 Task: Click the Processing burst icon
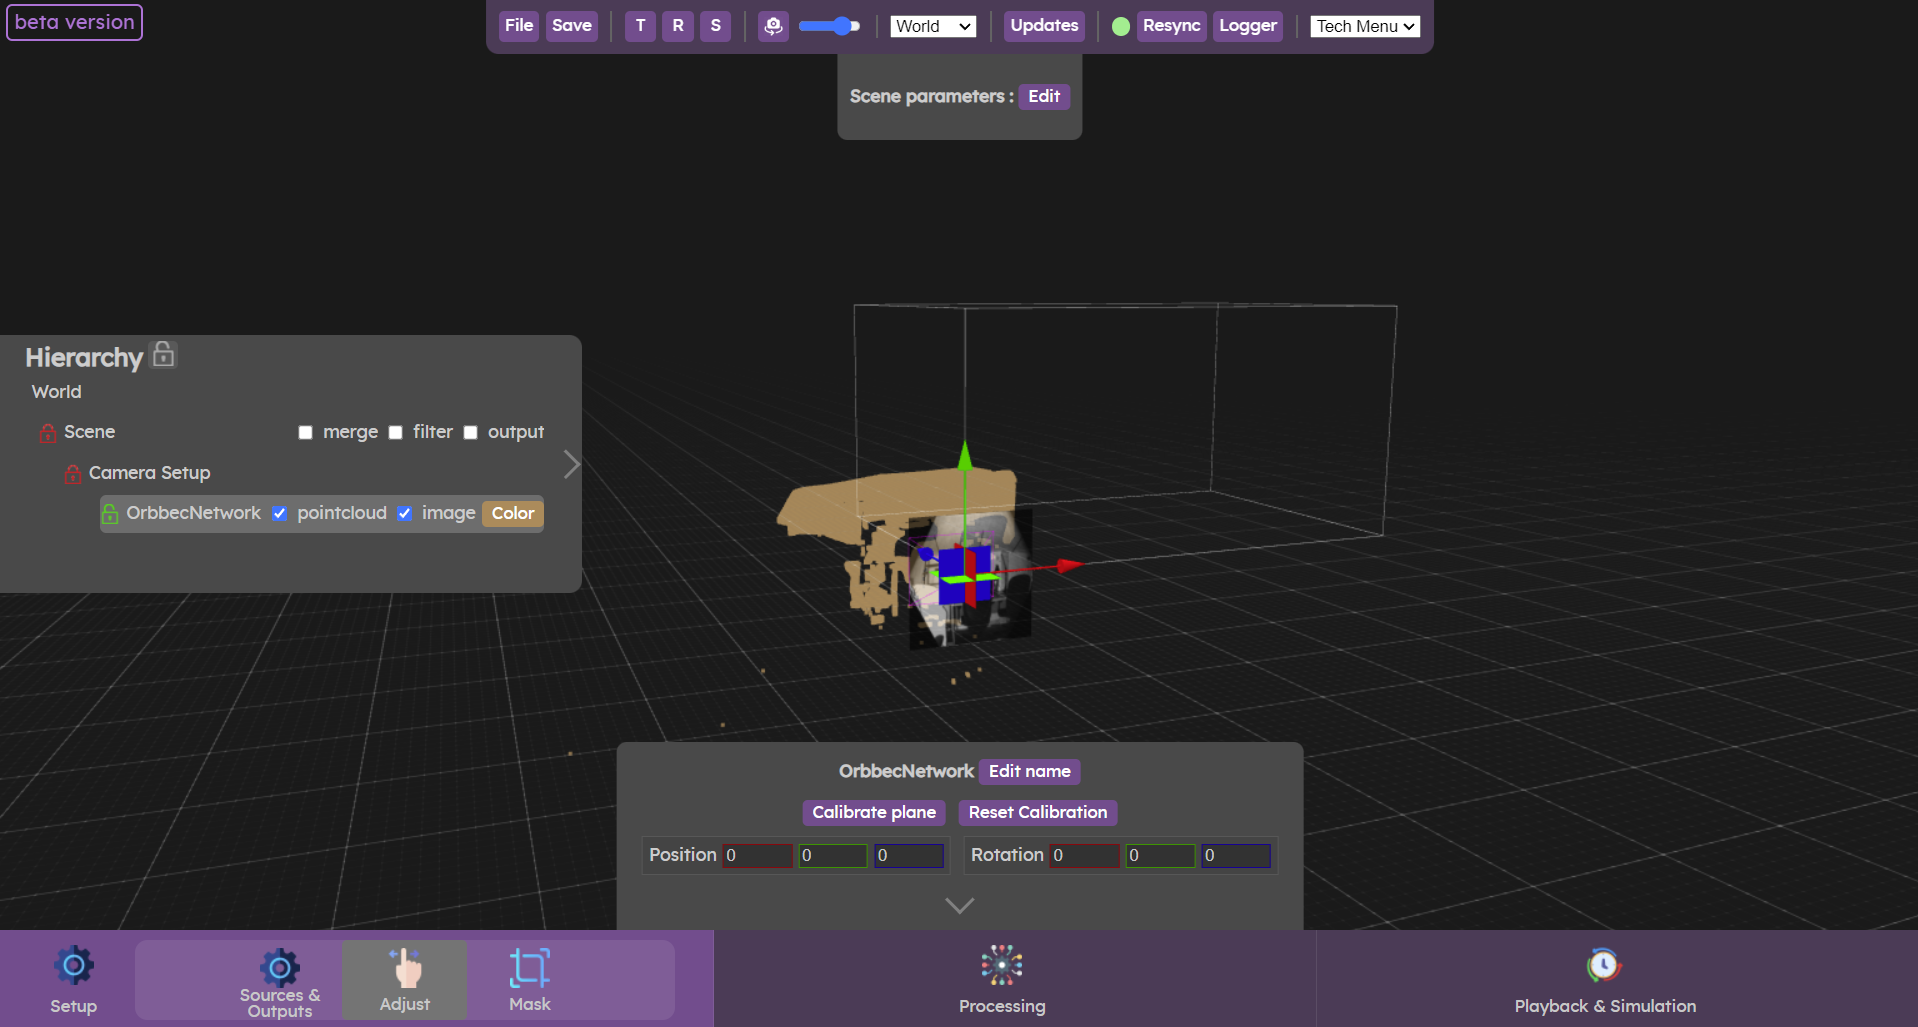click(1001, 963)
